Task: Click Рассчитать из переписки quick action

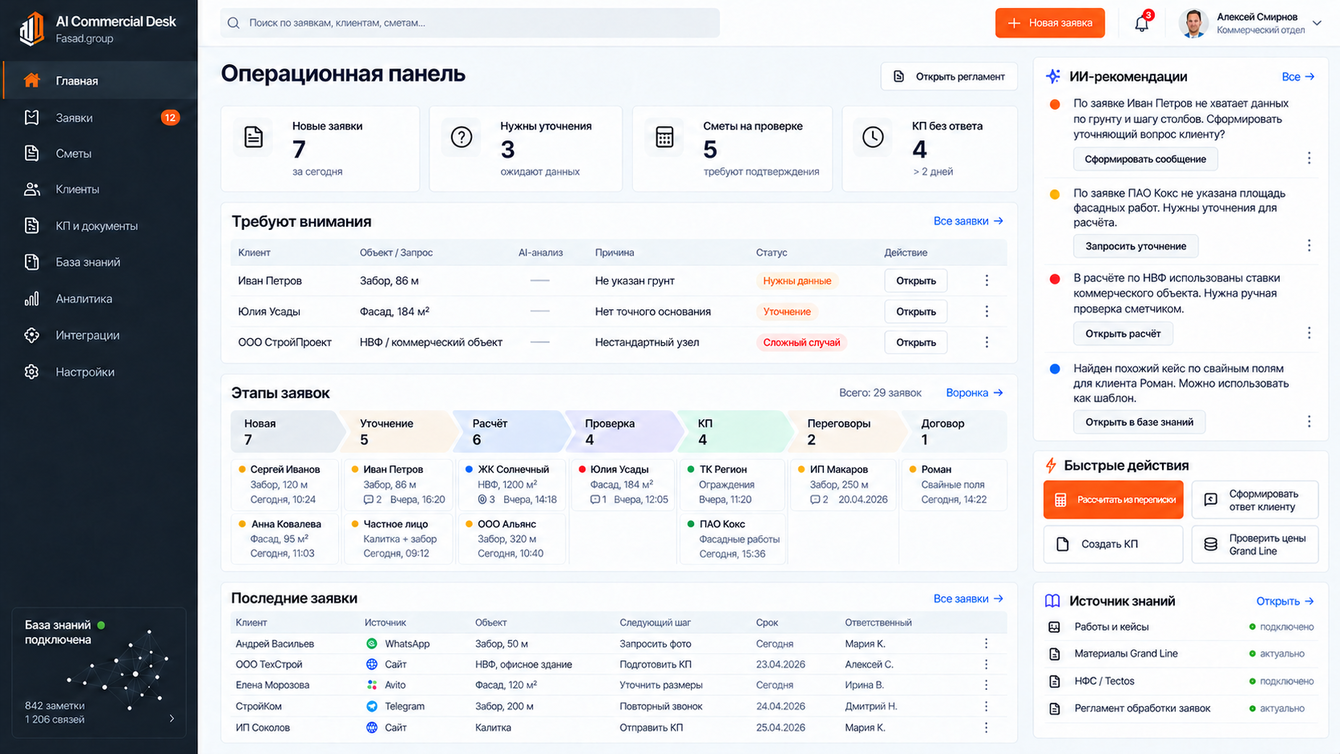Action: pos(1113,500)
